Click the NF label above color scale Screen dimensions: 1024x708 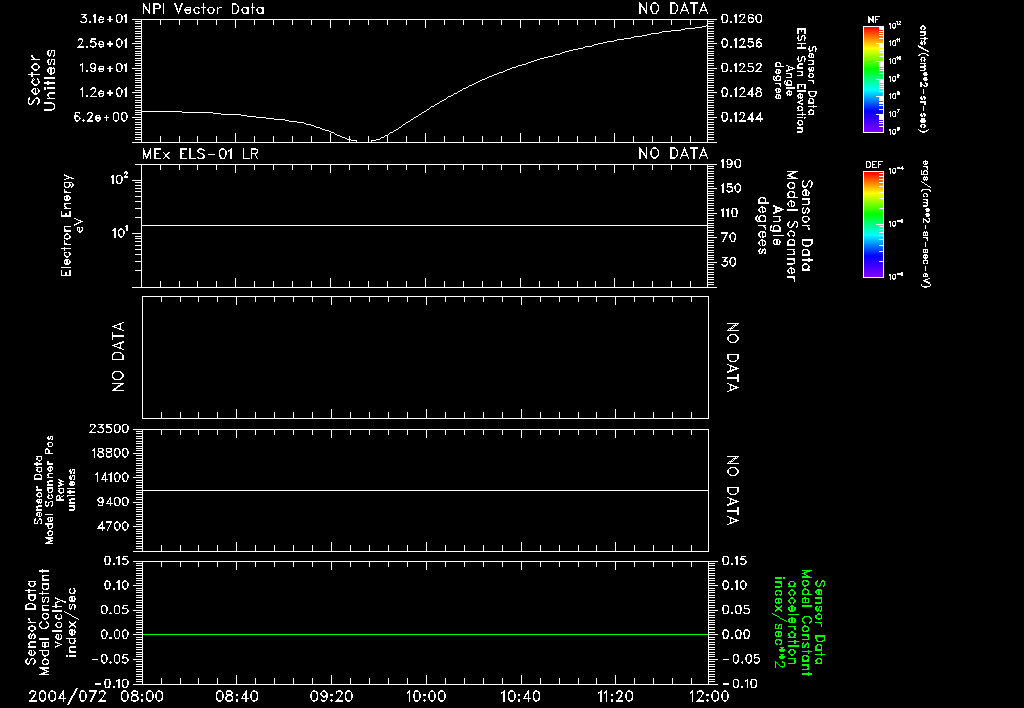873,20
